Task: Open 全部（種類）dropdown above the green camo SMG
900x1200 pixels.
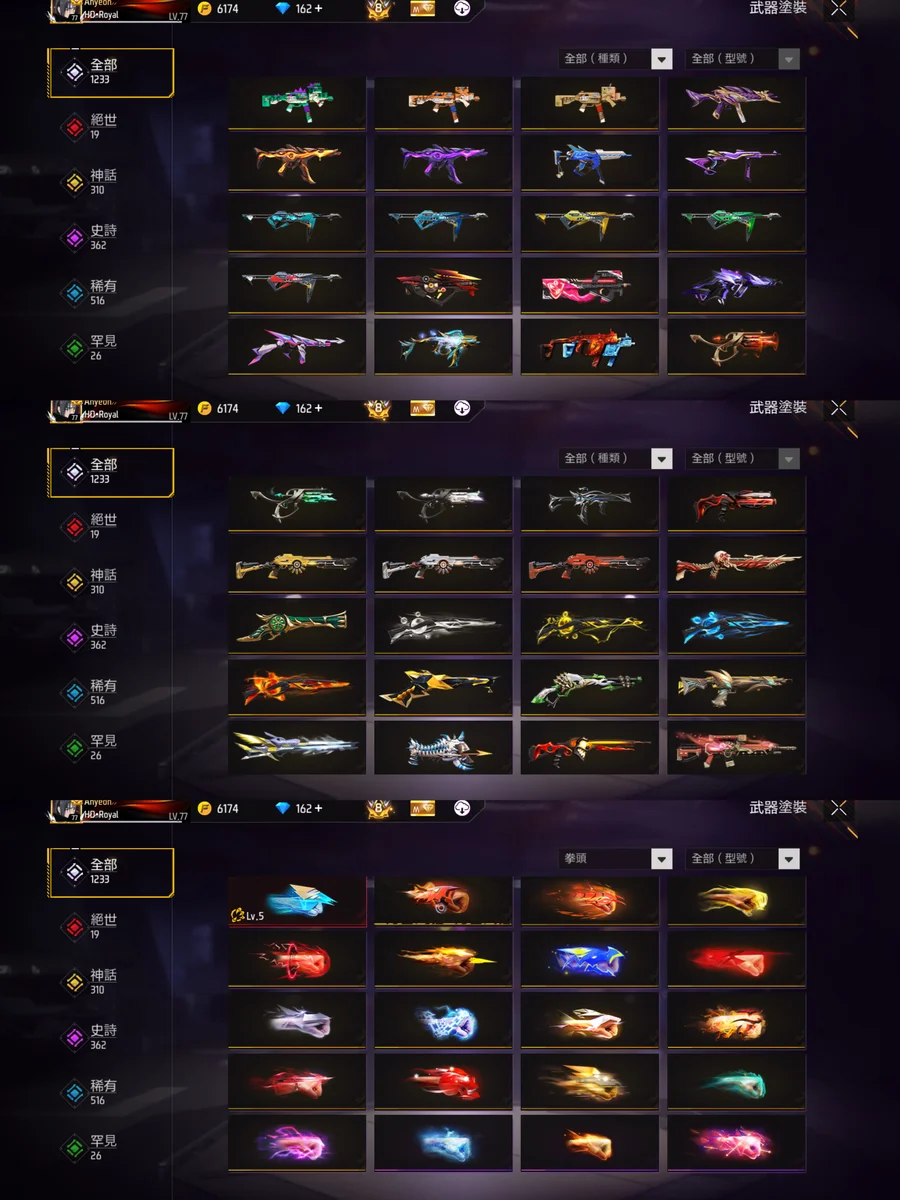Action: 616,59
